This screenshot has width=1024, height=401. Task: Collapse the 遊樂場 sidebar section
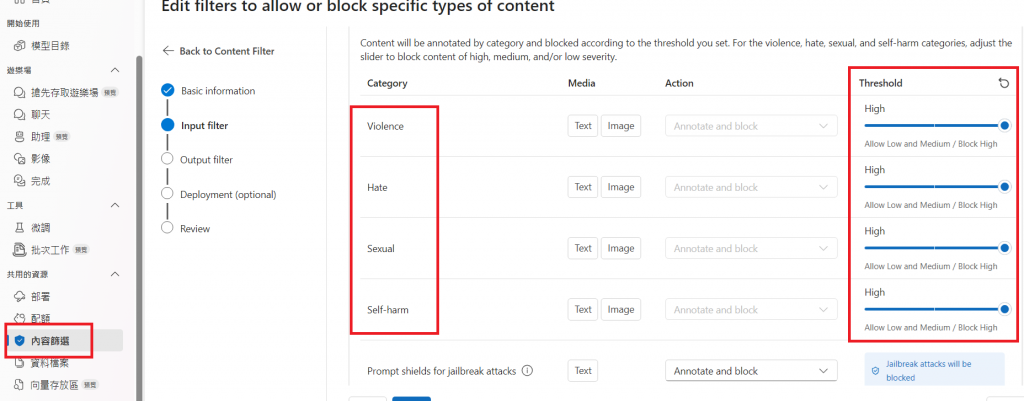tap(114, 69)
